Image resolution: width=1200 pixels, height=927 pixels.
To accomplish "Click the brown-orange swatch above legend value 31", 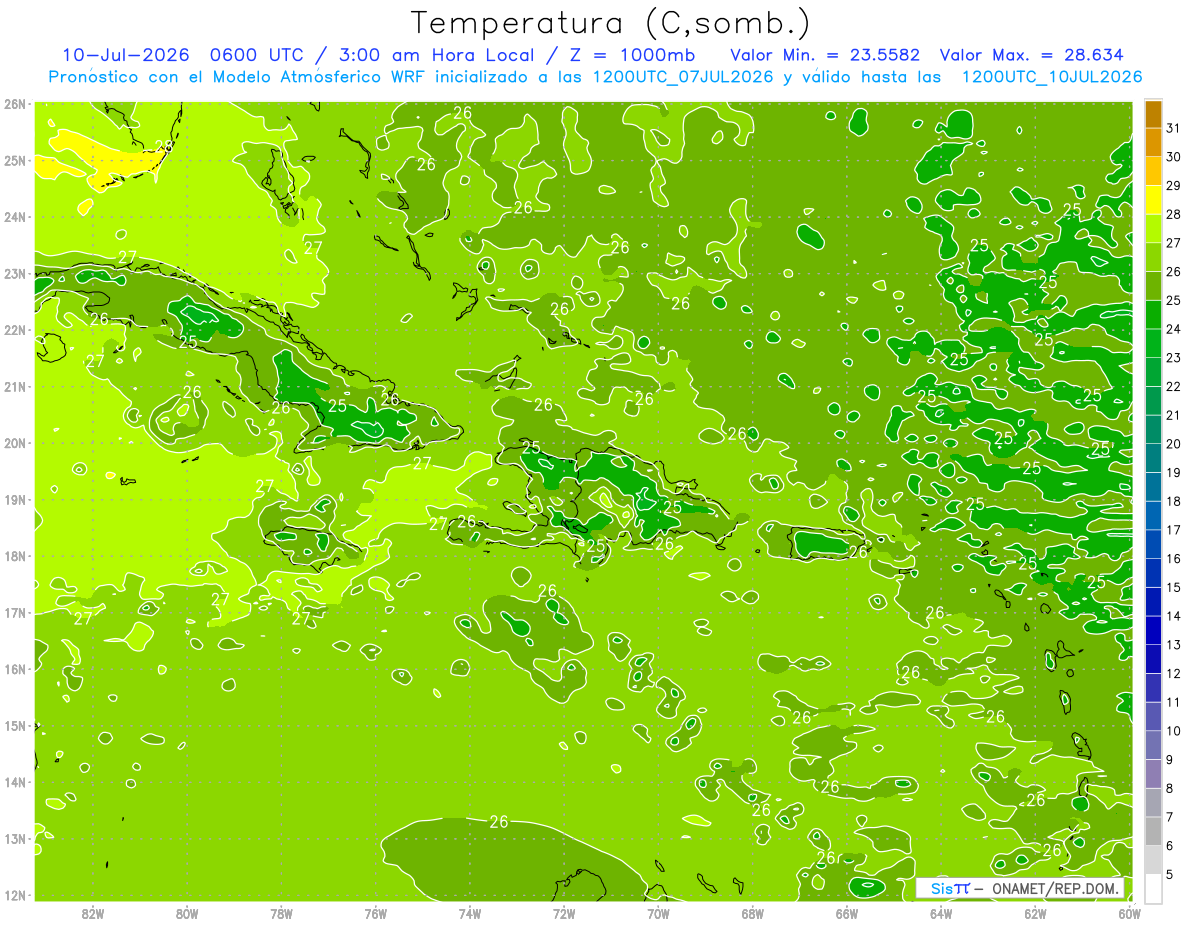I will coord(1153,114).
